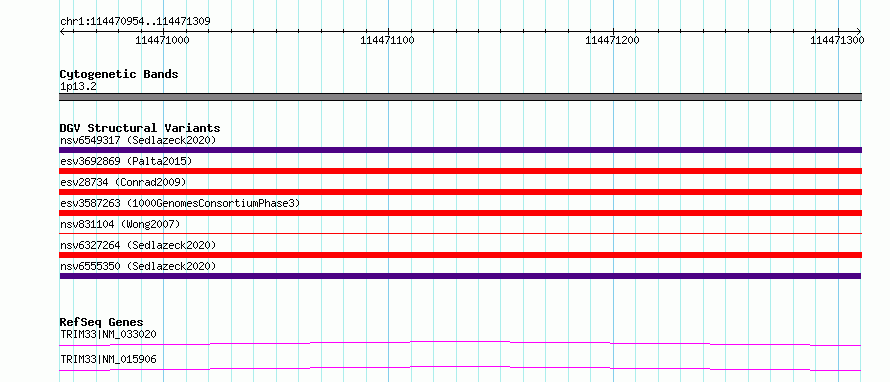Click the purple bar for nsv6549317
The height and width of the screenshot is (382, 890).
460,150
